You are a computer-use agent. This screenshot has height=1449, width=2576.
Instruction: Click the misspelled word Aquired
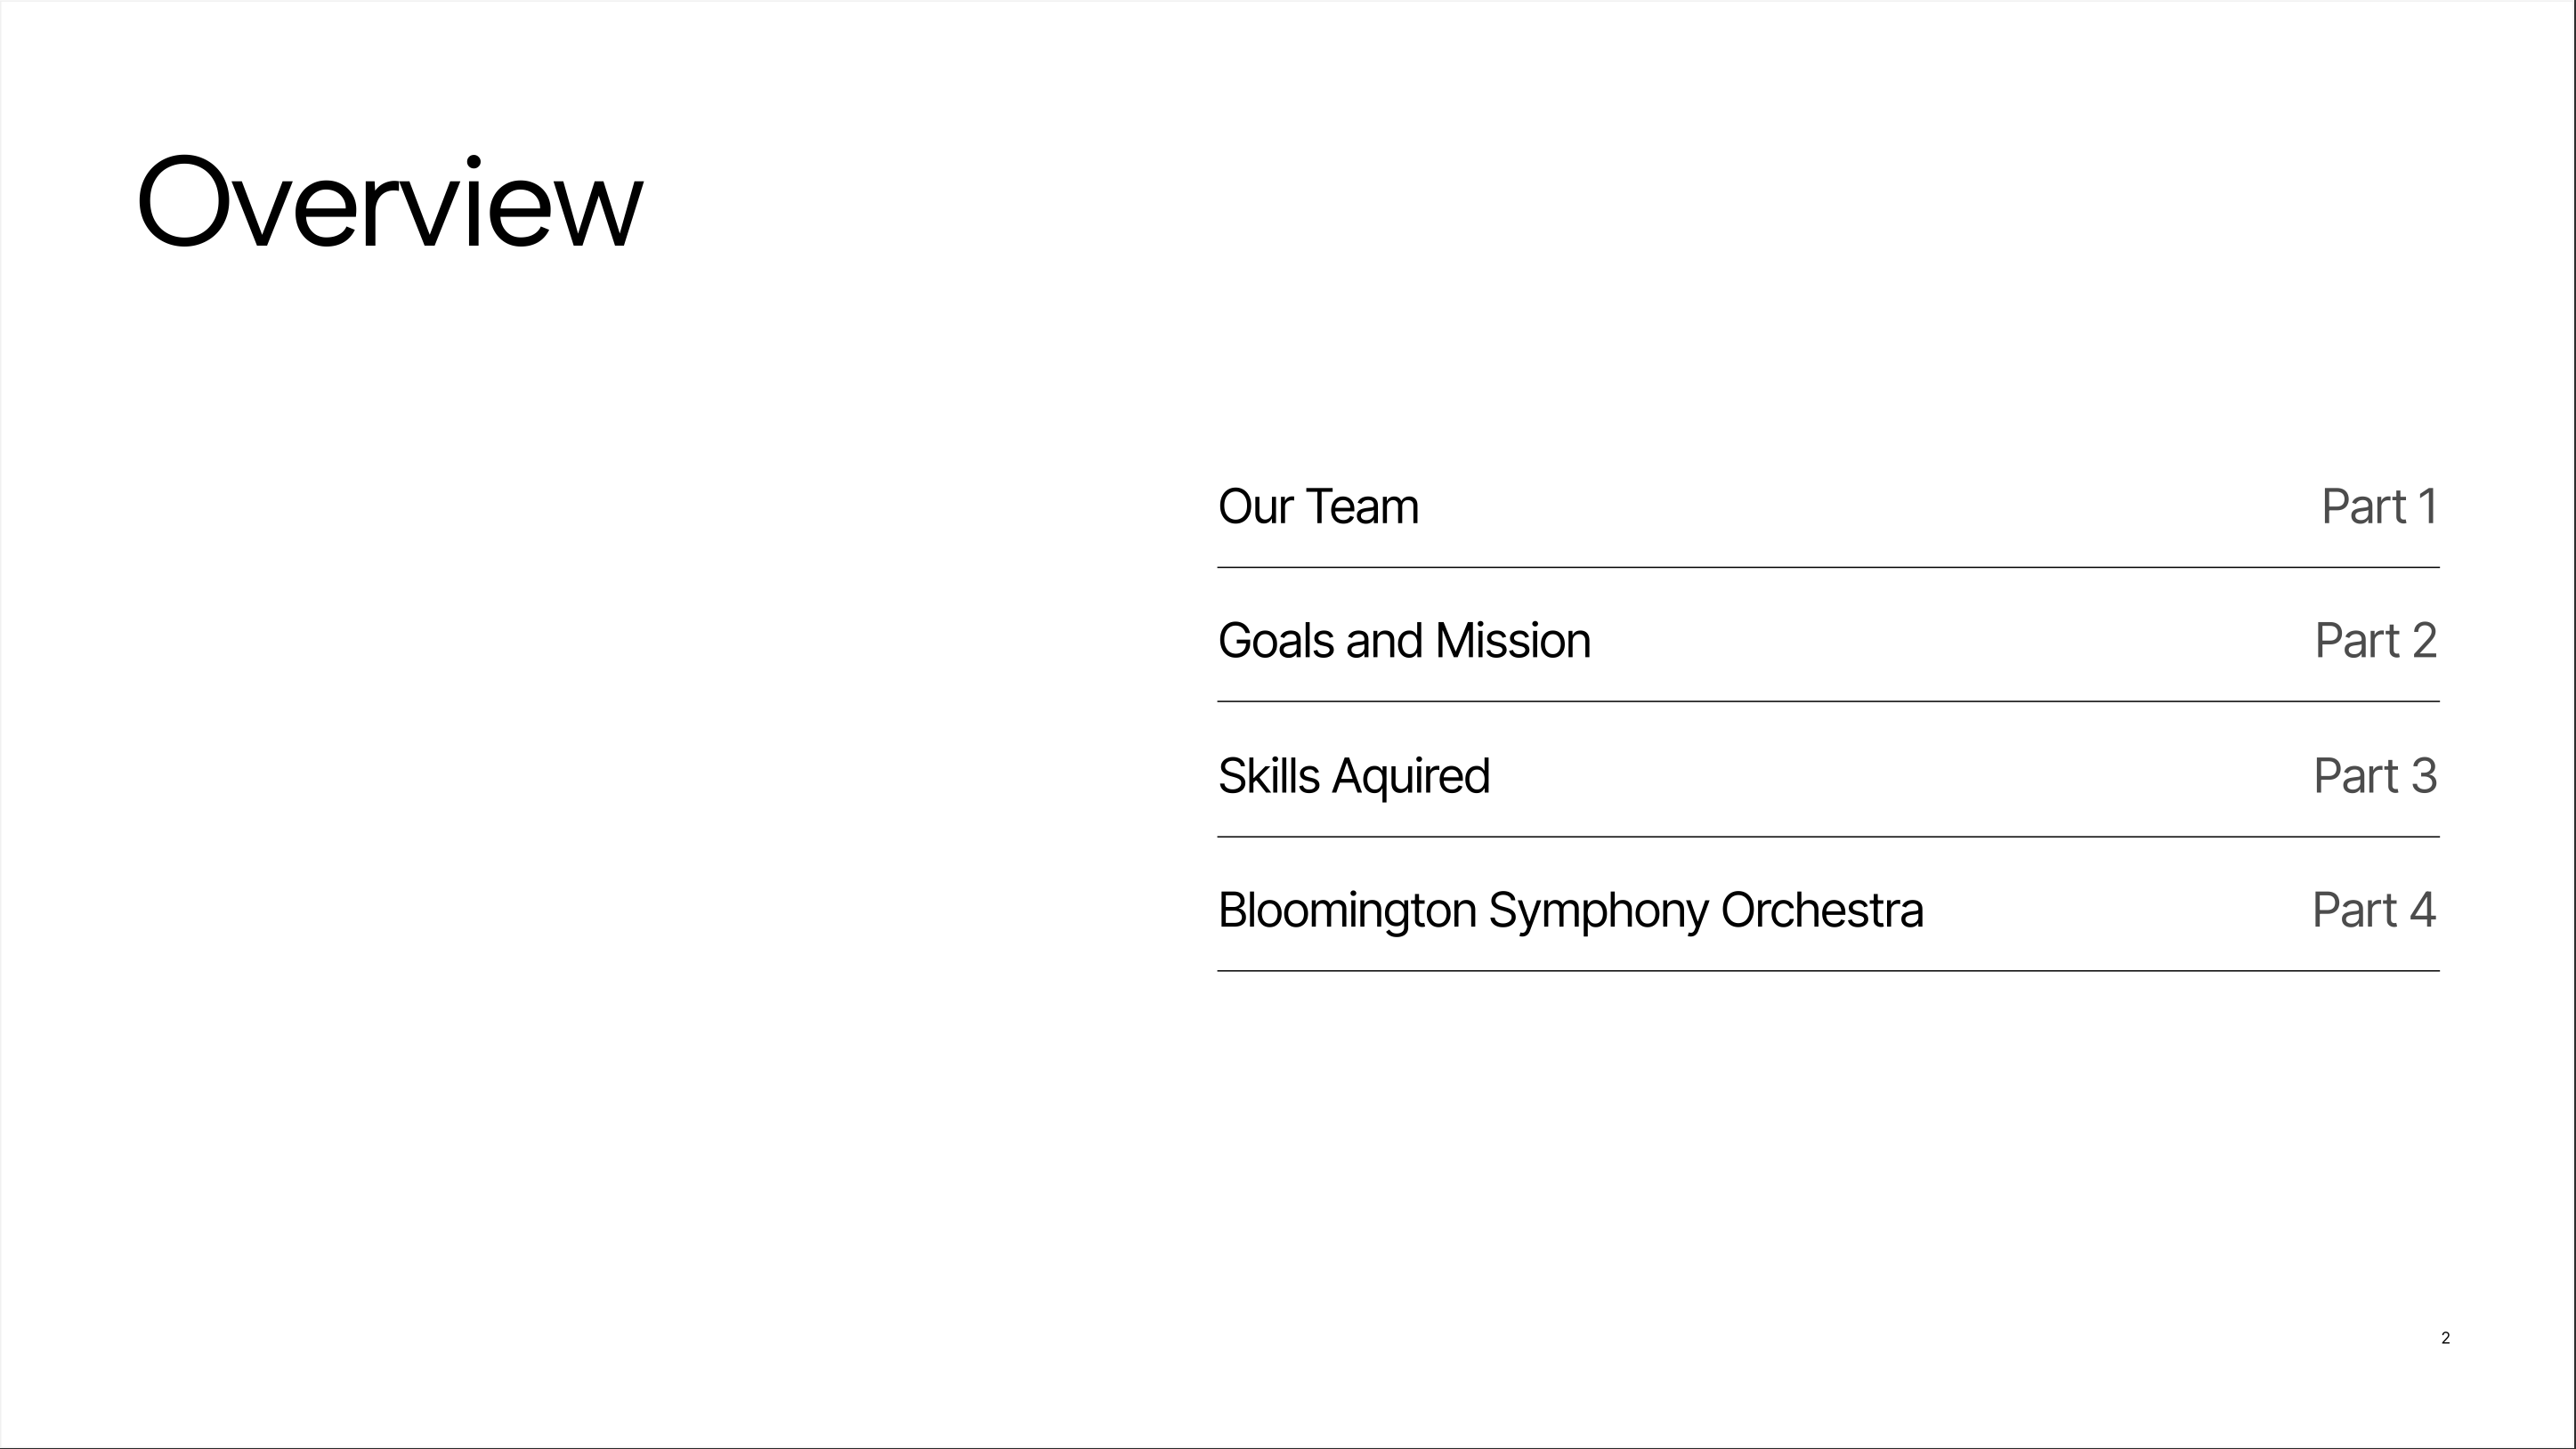1411,776
